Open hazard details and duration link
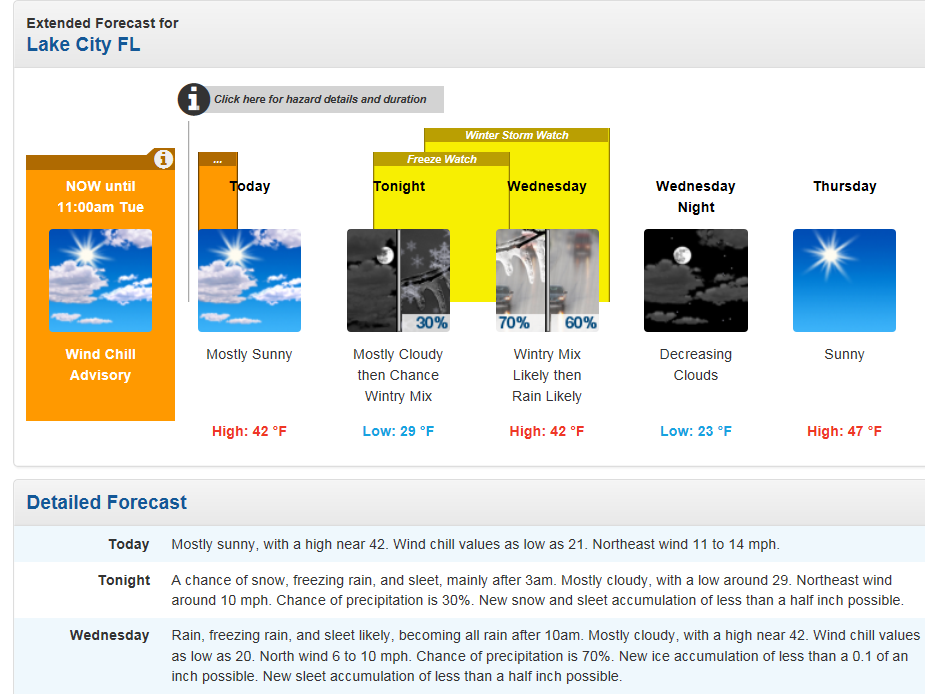925x694 pixels. tap(320, 99)
